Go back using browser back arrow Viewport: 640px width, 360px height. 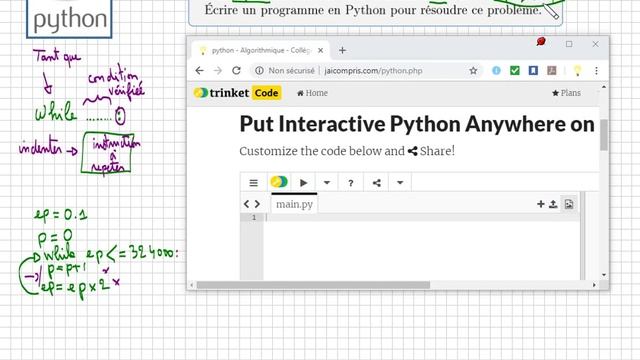coord(199,71)
